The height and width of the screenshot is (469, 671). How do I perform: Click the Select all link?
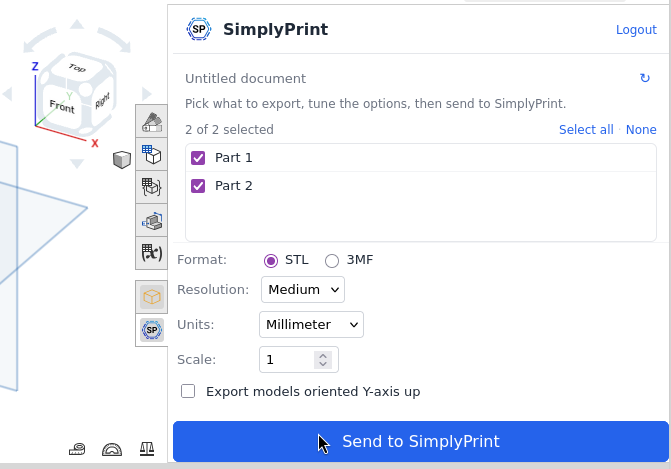click(586, 130)
